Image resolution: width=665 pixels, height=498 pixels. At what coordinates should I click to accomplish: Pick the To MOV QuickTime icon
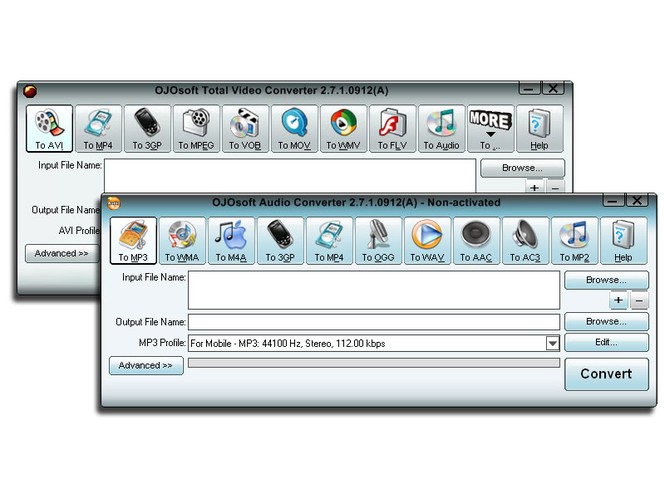294,129
